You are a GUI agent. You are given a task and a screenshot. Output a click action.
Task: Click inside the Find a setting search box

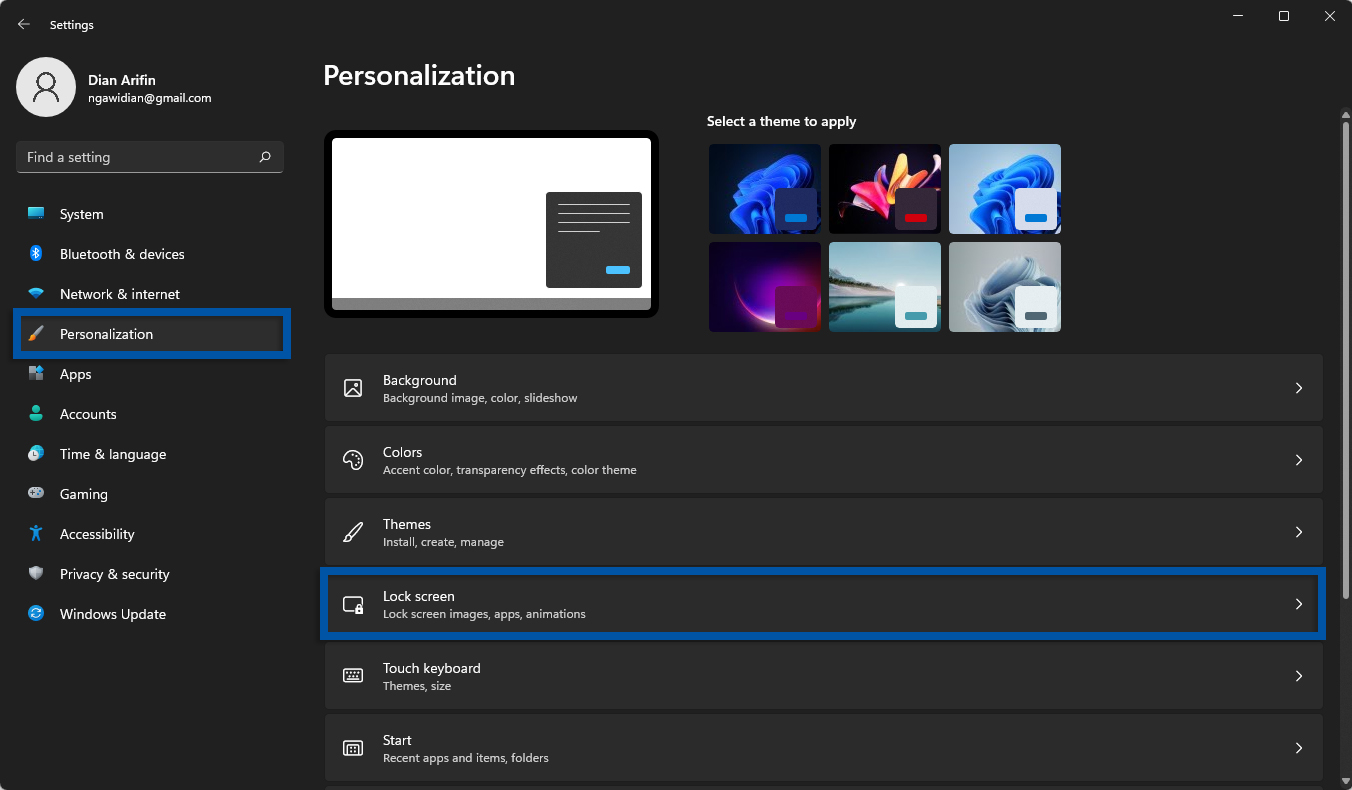pyautogui.click(x=140, y=157)
